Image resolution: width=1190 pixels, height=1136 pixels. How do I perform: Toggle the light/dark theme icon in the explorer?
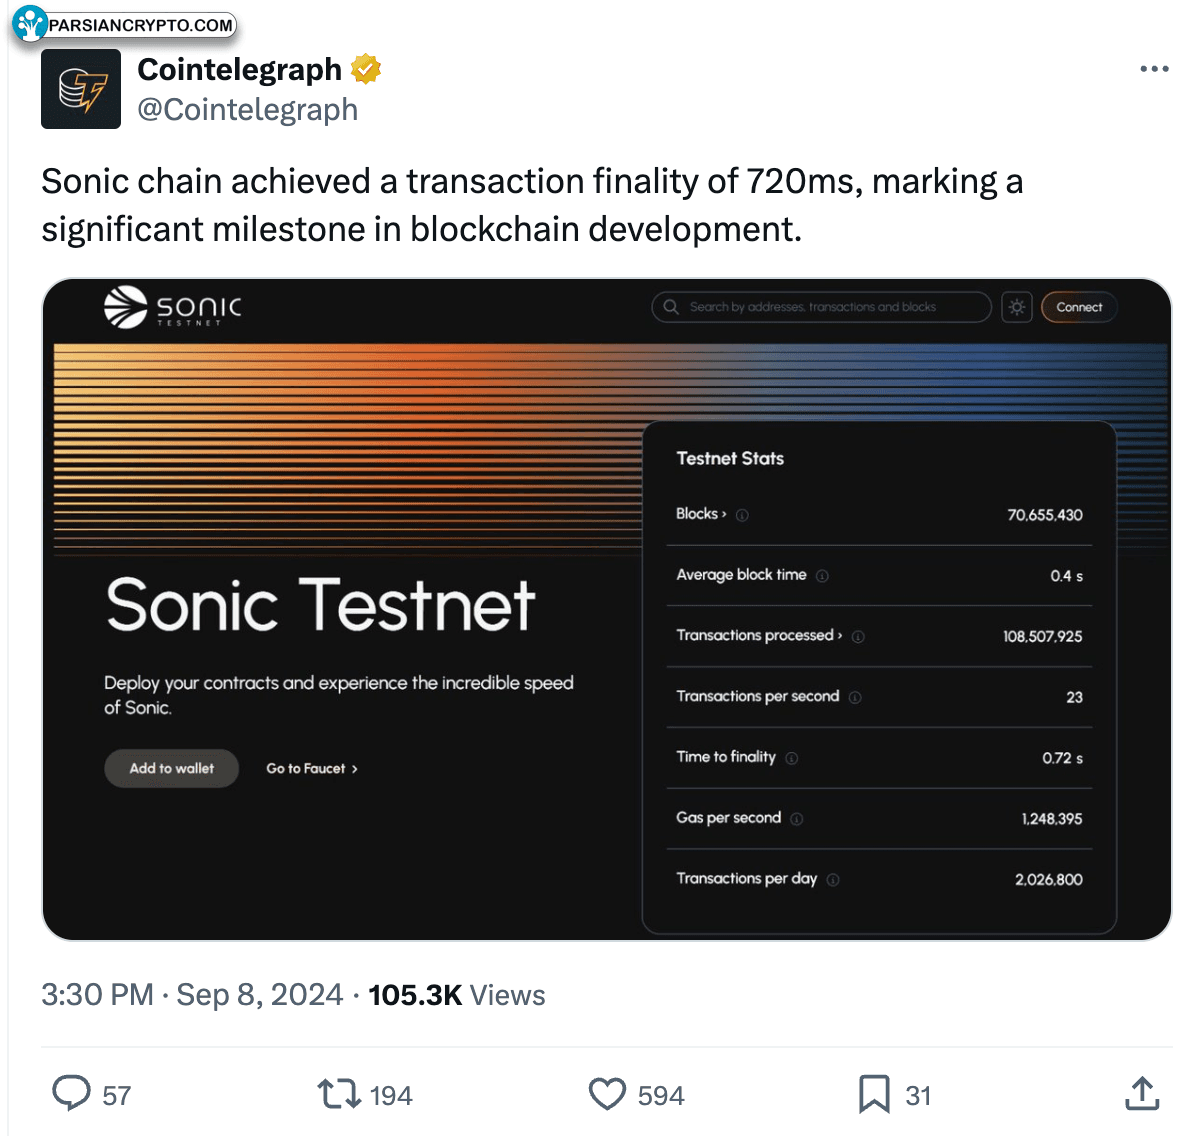[1017, 307]
